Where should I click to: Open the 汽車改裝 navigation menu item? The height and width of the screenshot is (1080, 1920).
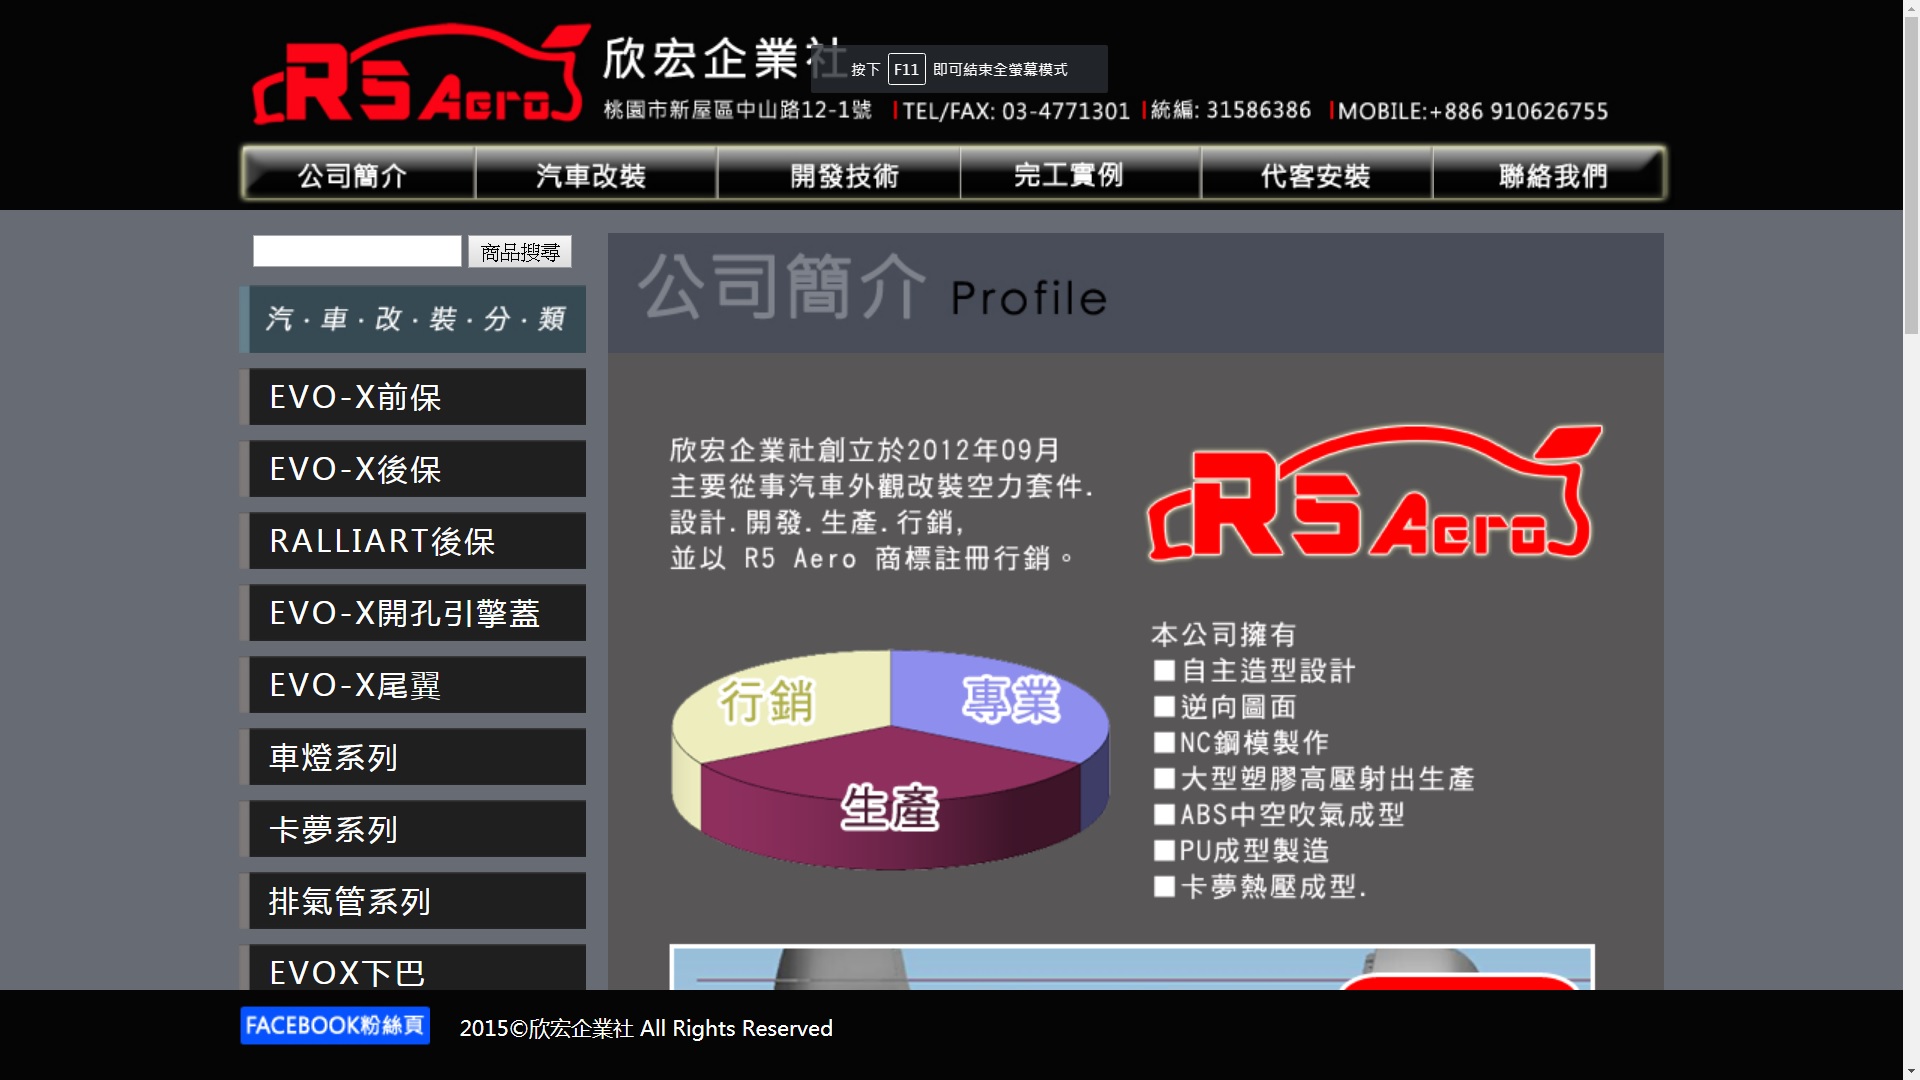point(596,175)
